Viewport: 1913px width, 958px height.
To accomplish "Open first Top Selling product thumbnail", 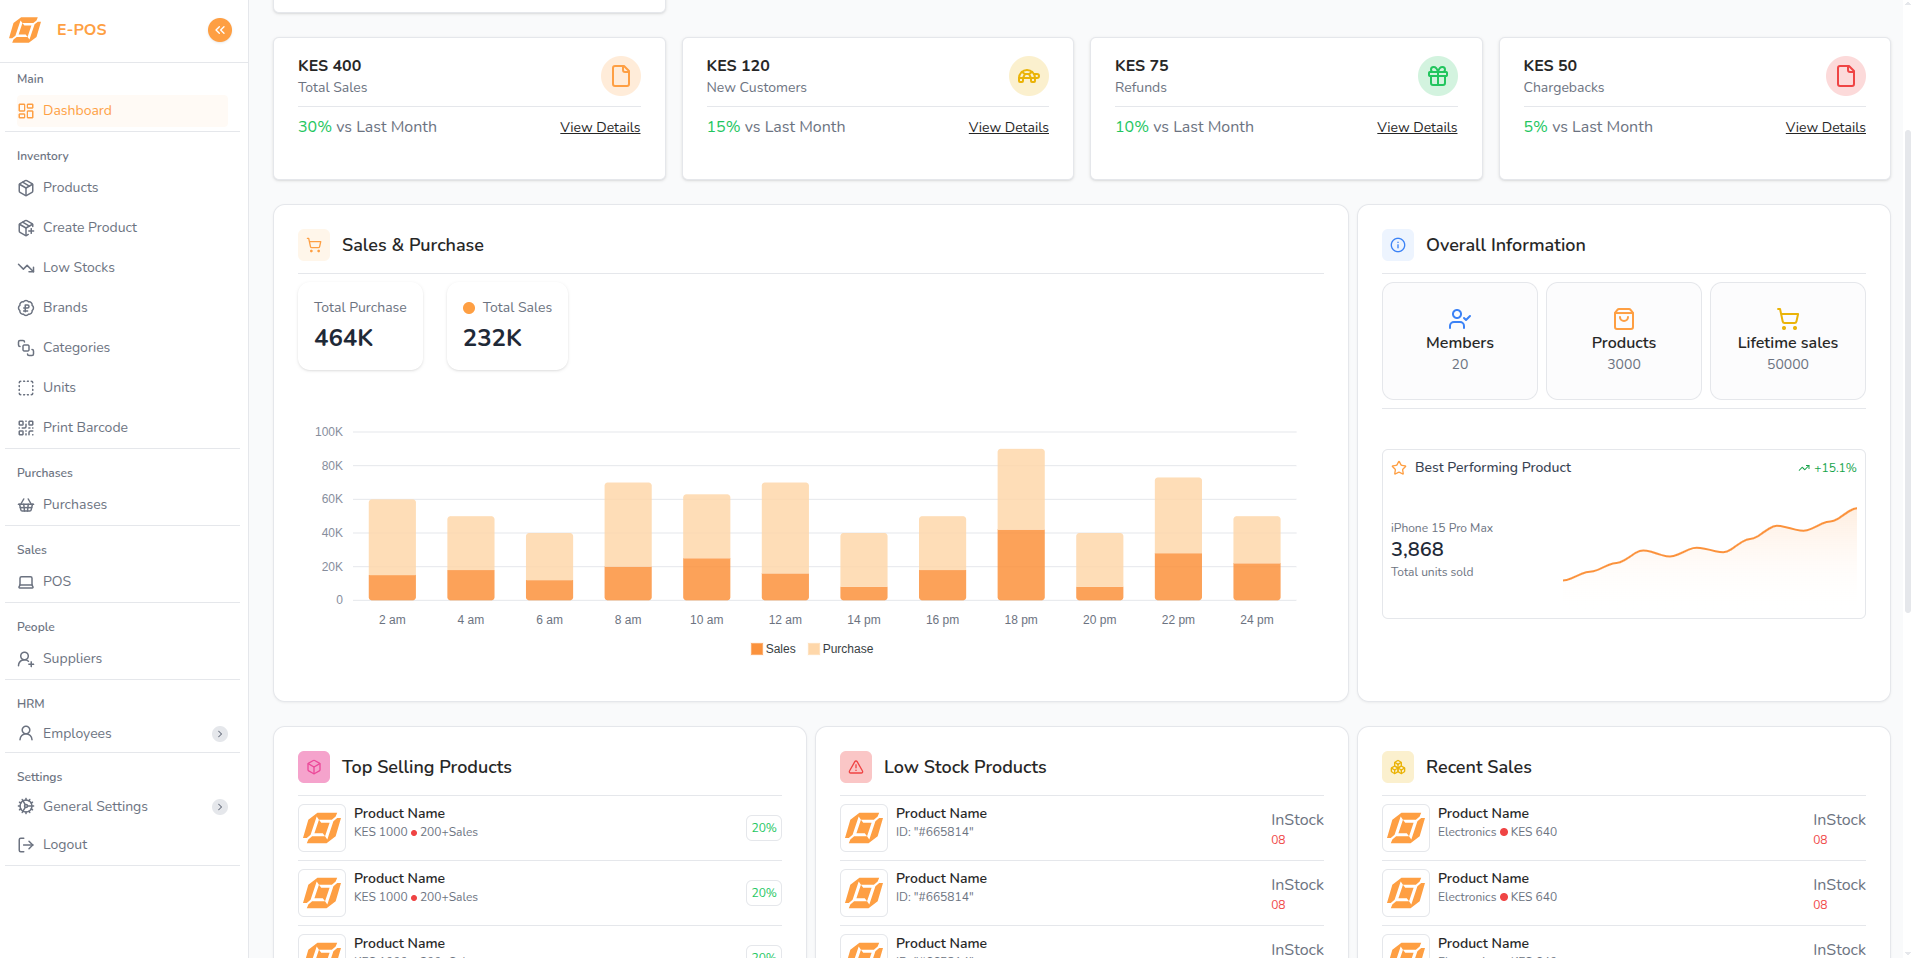I will pyautogui.click(x=322, y=828).
